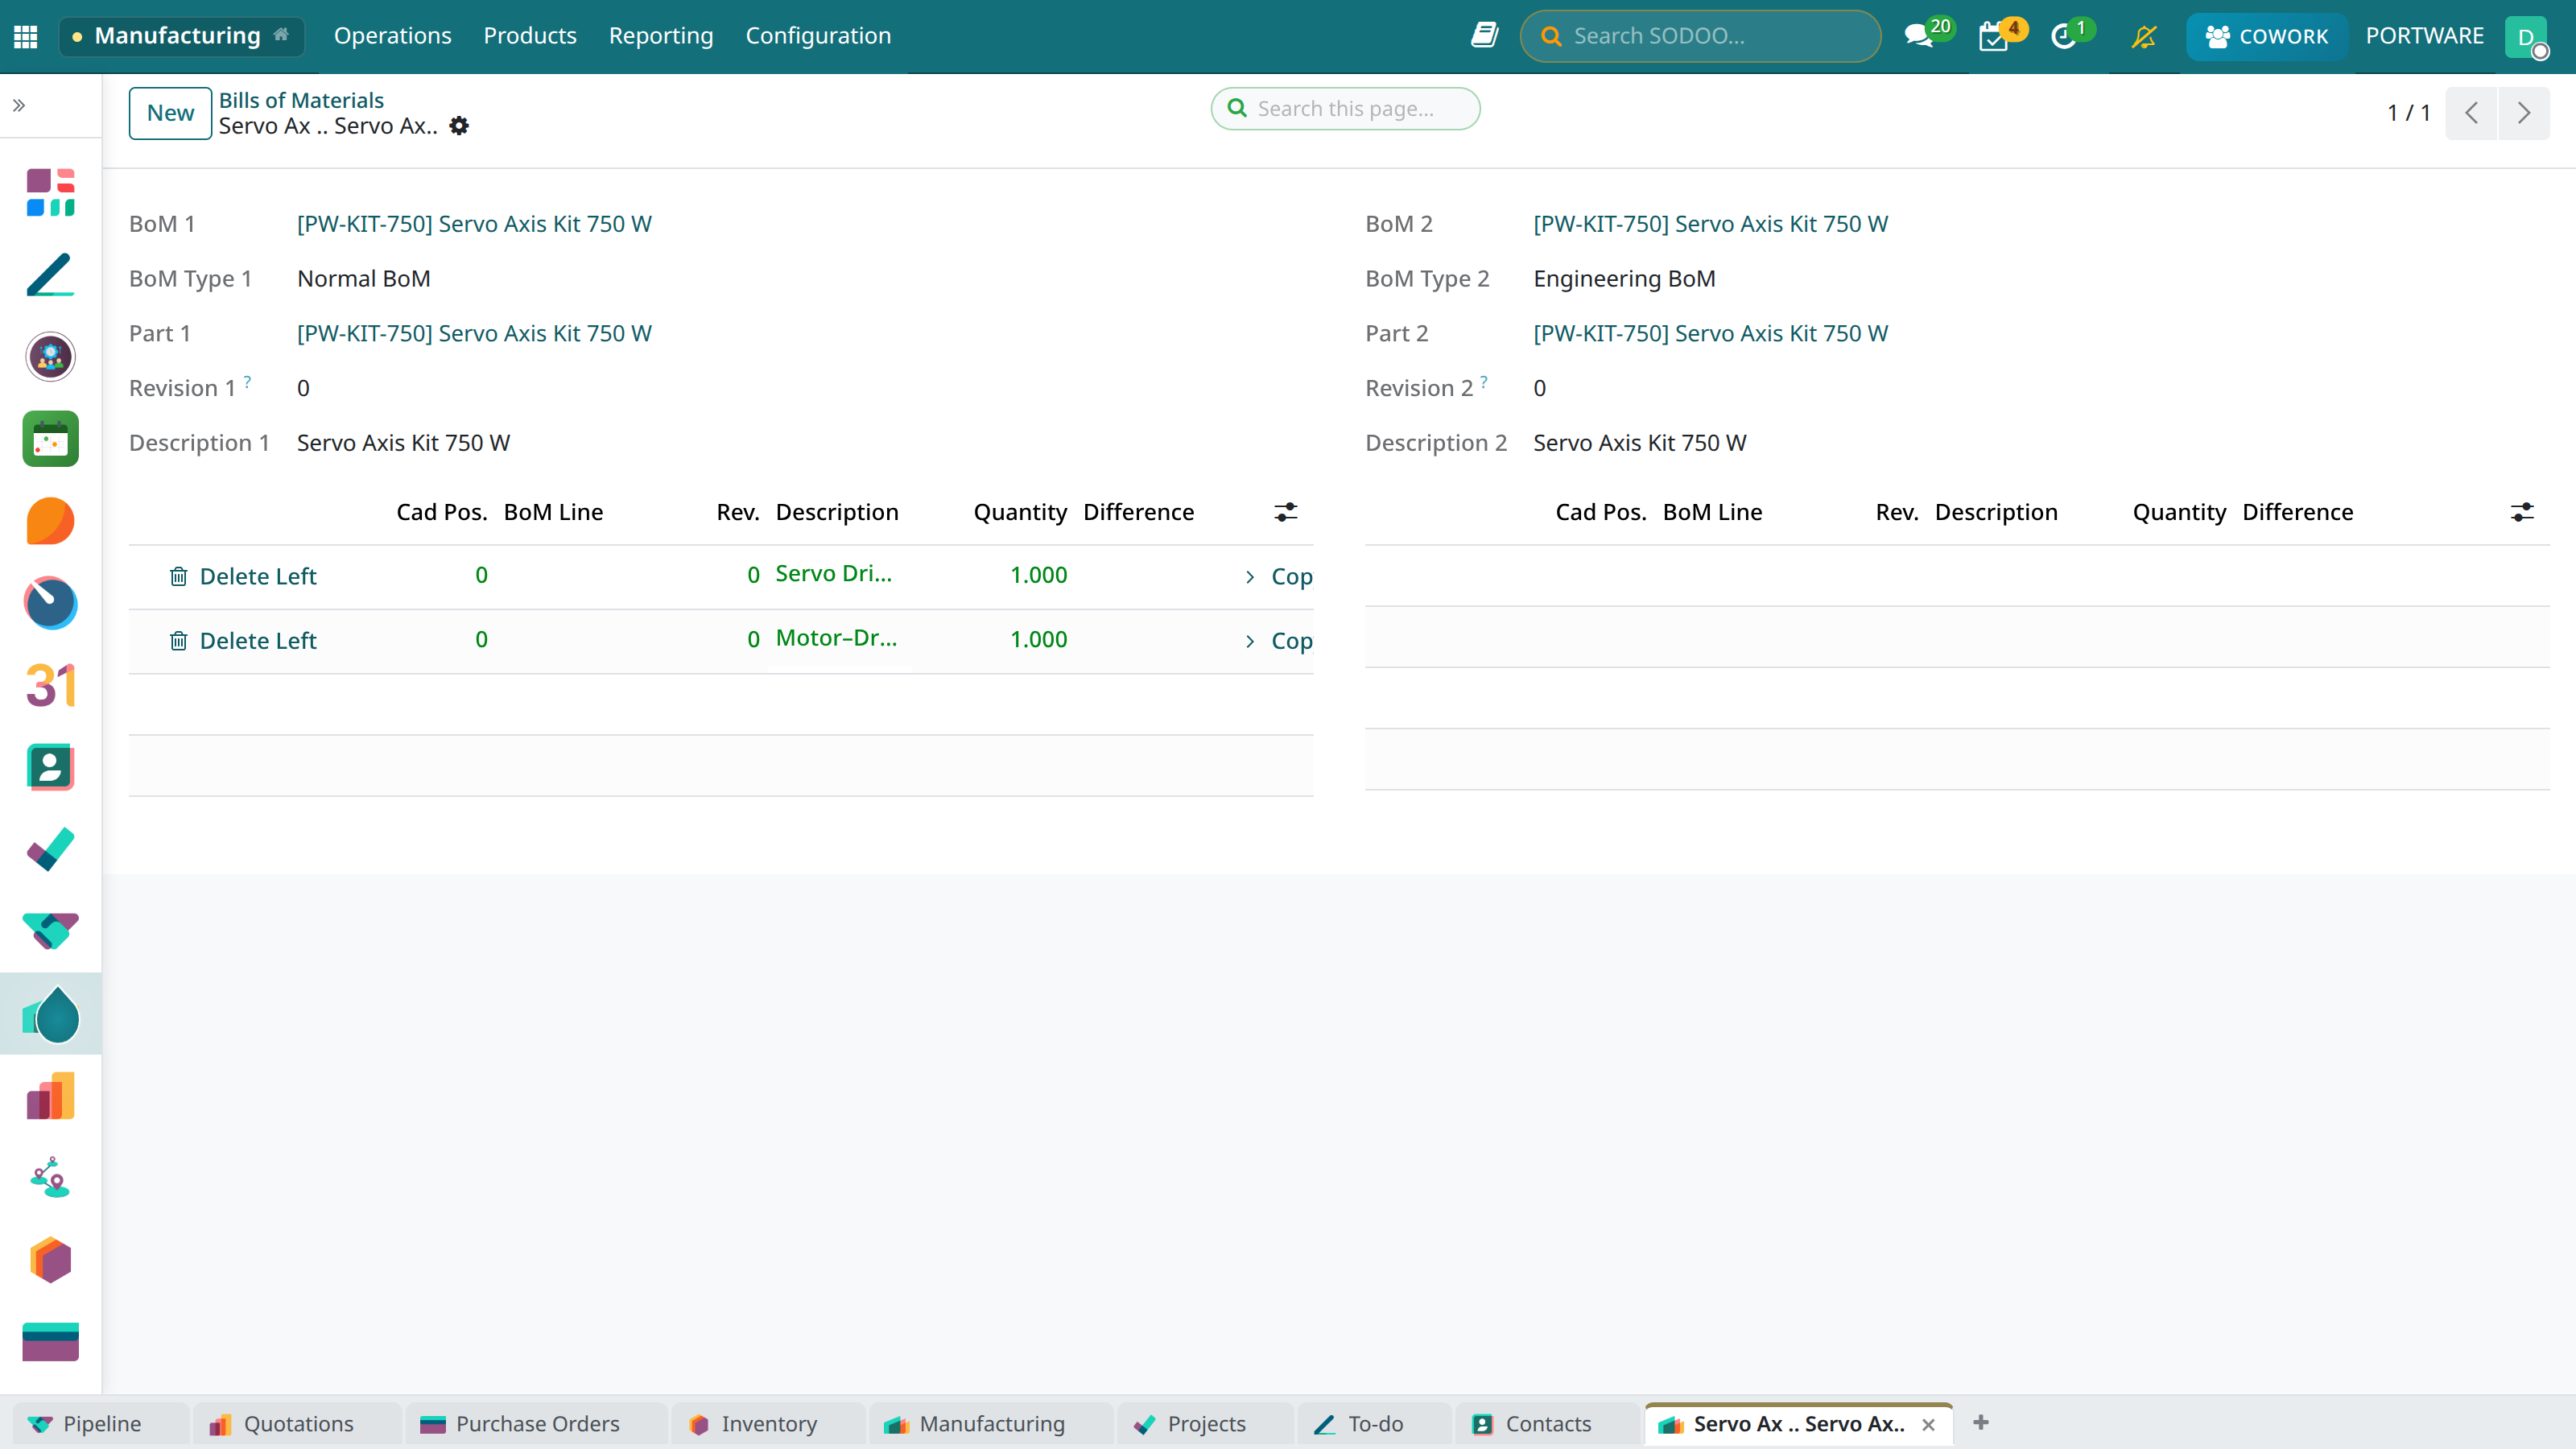The width and height of the screenshot is (2576, 1449).
Task: Click the muted notifications bell icon
Action: click(x=2143, y=37)
